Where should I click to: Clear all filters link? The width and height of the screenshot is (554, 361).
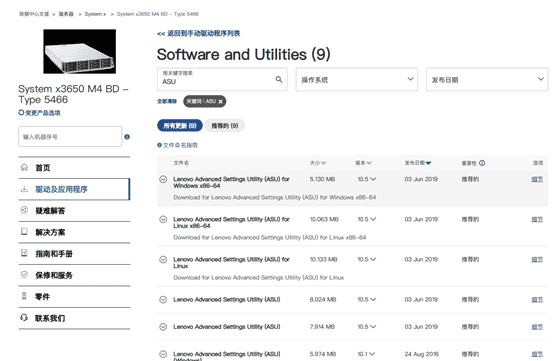point(167,101)
